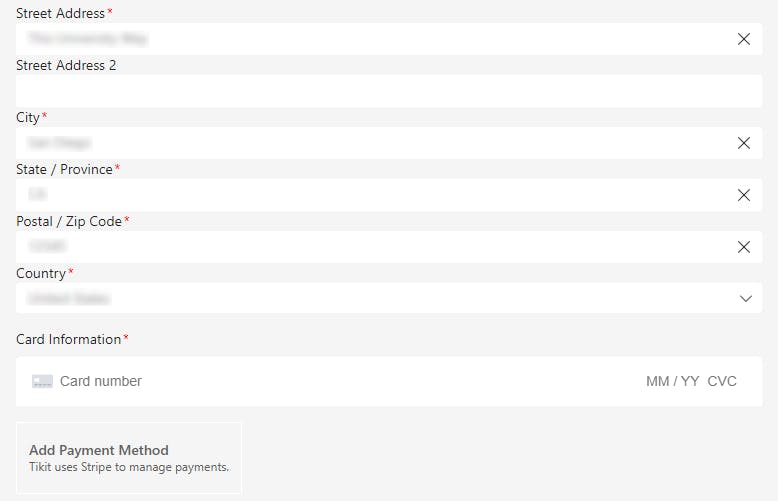Focus the Street Address input
The width and height of the screenshot is (778, 501).
pos(370,39)
